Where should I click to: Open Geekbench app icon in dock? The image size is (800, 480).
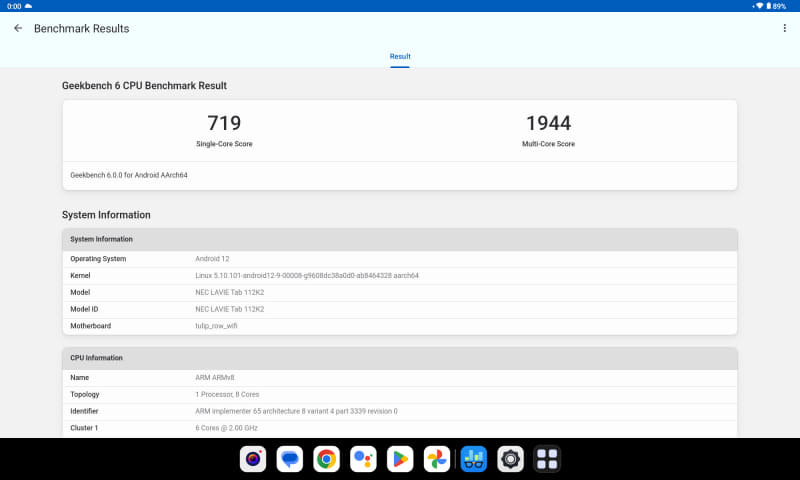tap(474, 459)
